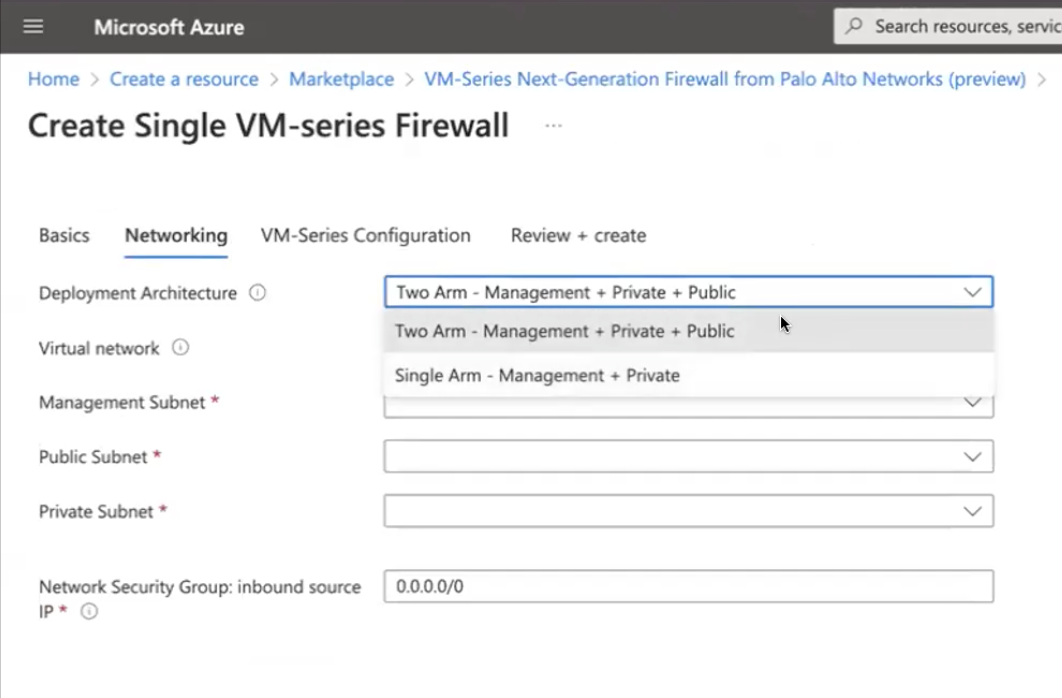This screenshot has height=698, width=1062.
Task: Open the VM-Series Configuration tab
Action: pos(365,236)
